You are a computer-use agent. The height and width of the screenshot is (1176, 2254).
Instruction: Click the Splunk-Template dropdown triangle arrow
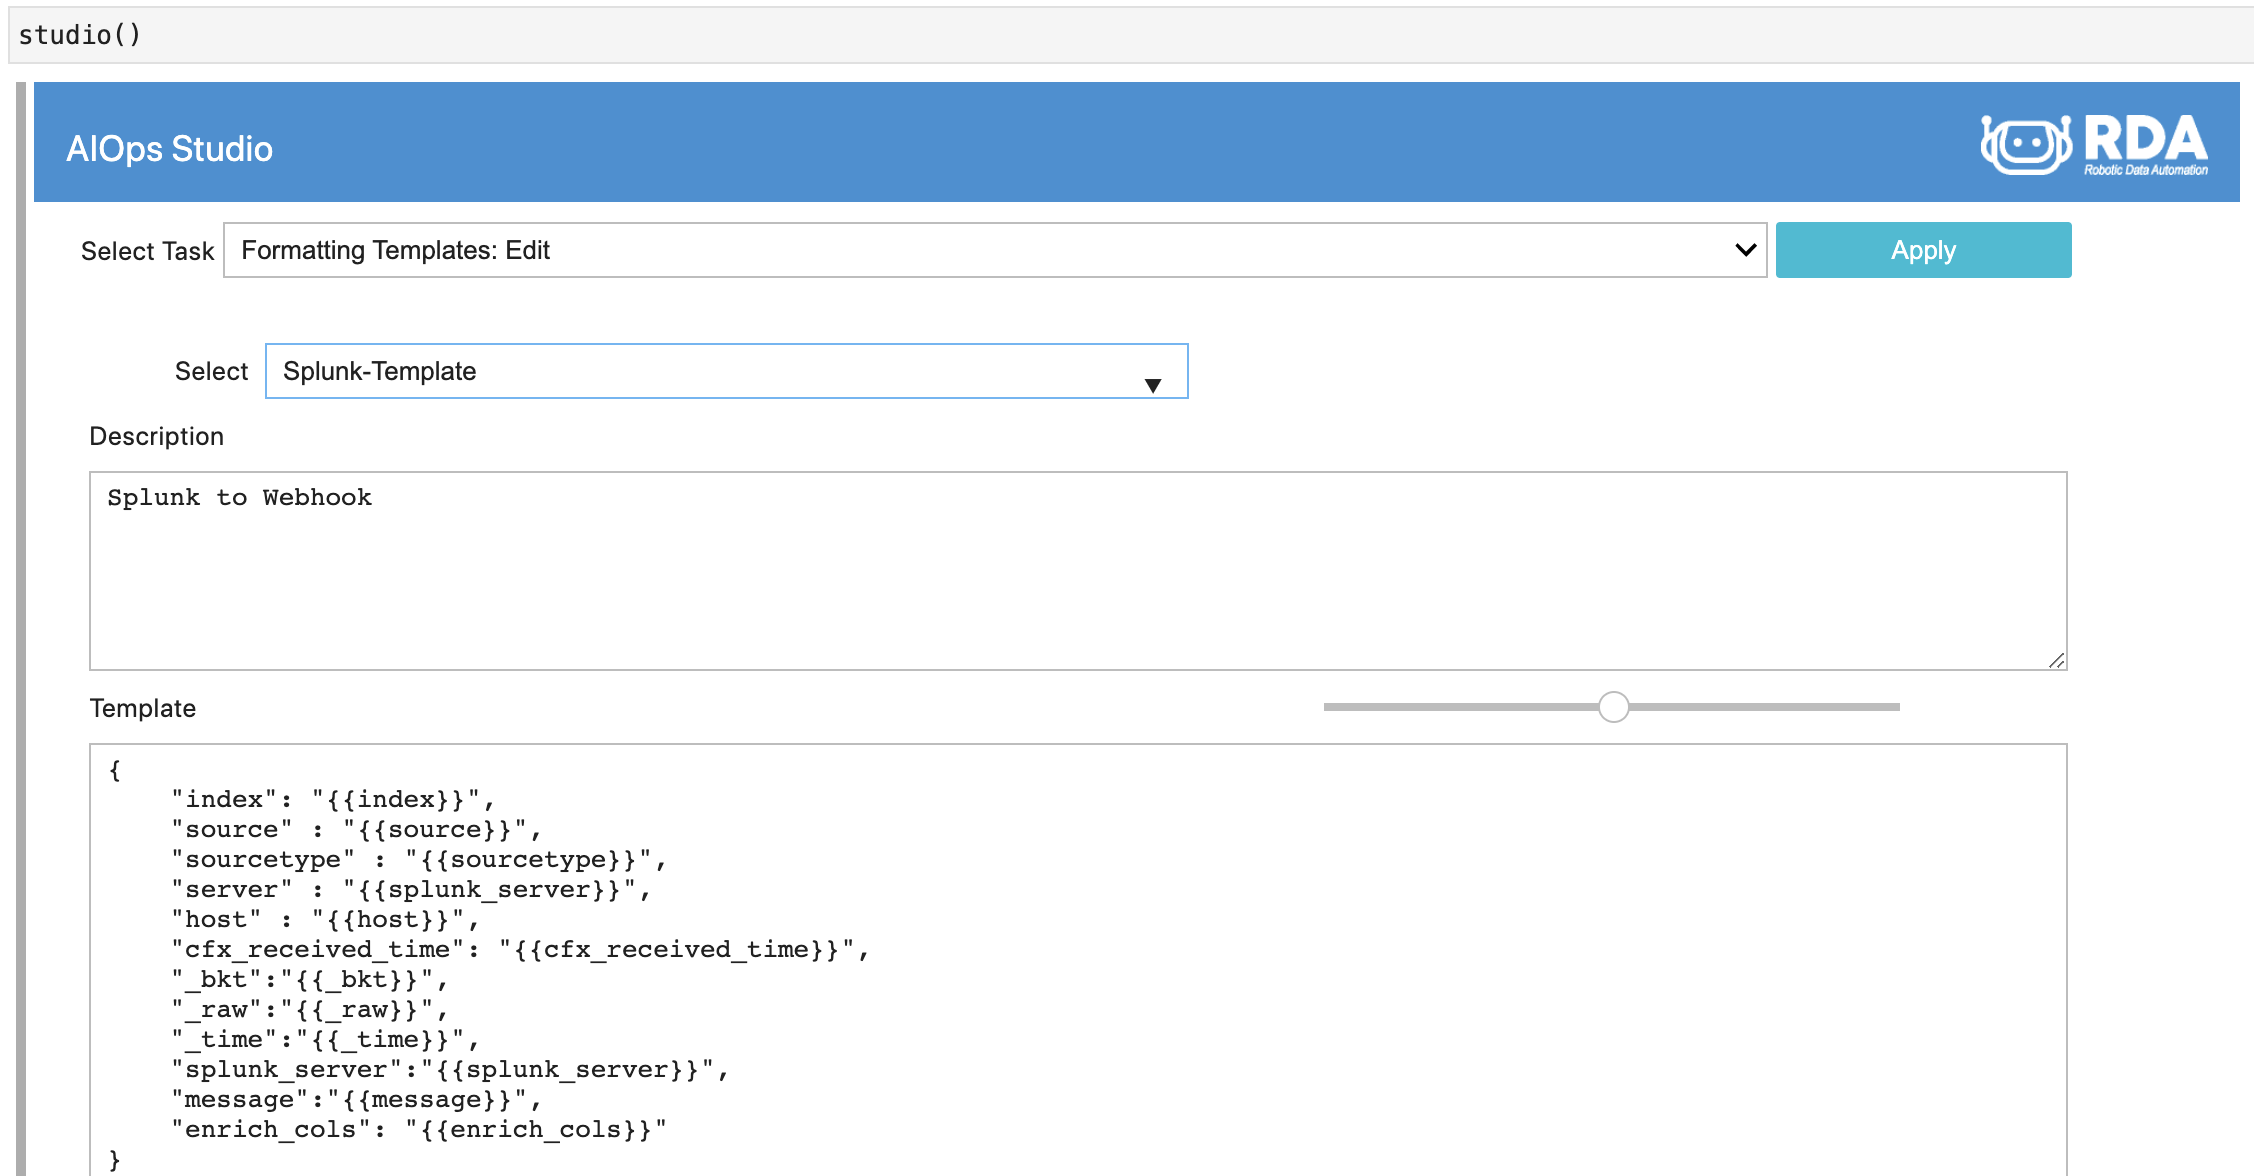pos(1152,386)
